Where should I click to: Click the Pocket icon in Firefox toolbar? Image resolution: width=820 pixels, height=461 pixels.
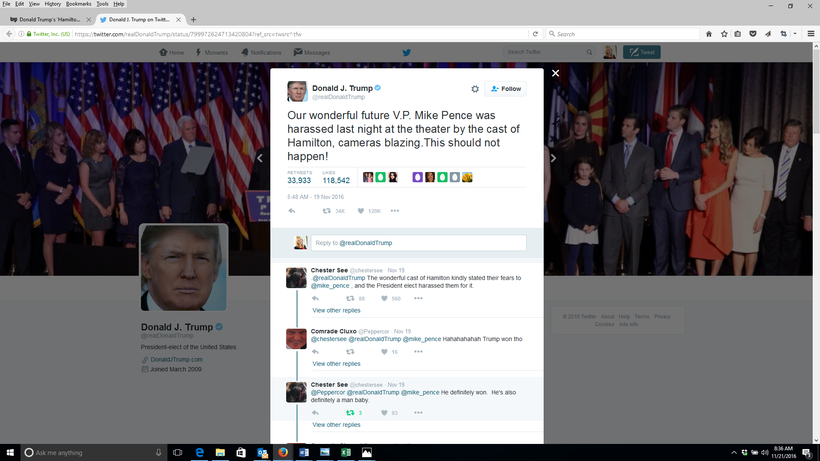(x=753, y=34)
